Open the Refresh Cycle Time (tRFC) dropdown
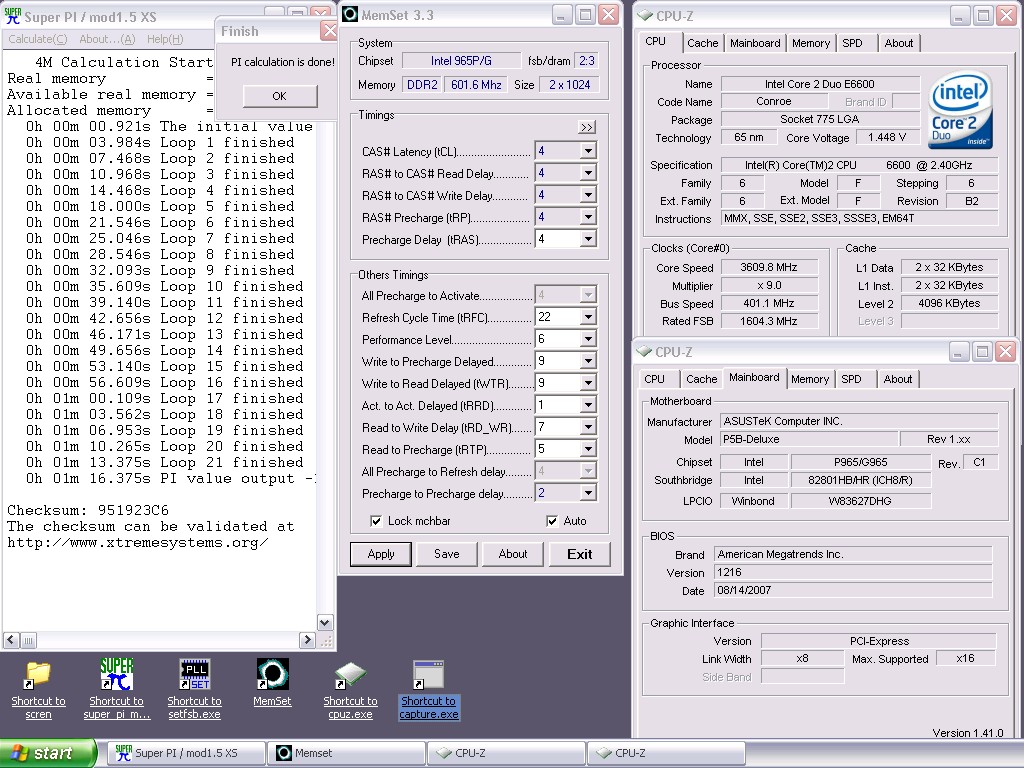The width and height of the screenshot is (1024, 768). coord(588,317)
